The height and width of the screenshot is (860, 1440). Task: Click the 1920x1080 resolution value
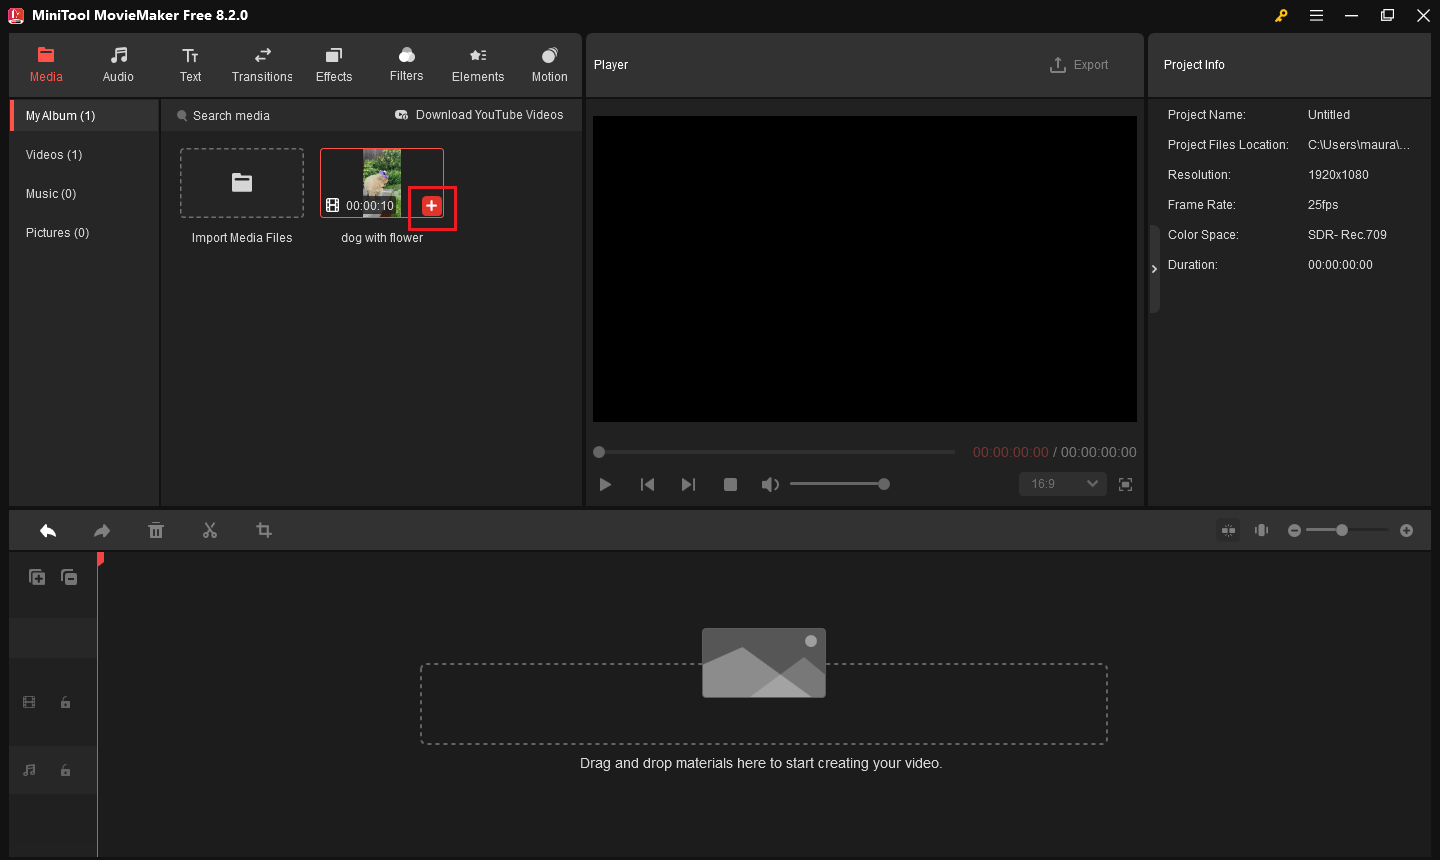[1338, 175]
